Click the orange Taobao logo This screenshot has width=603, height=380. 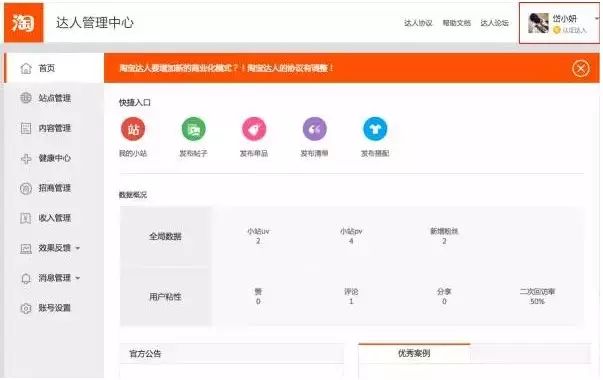23,22
